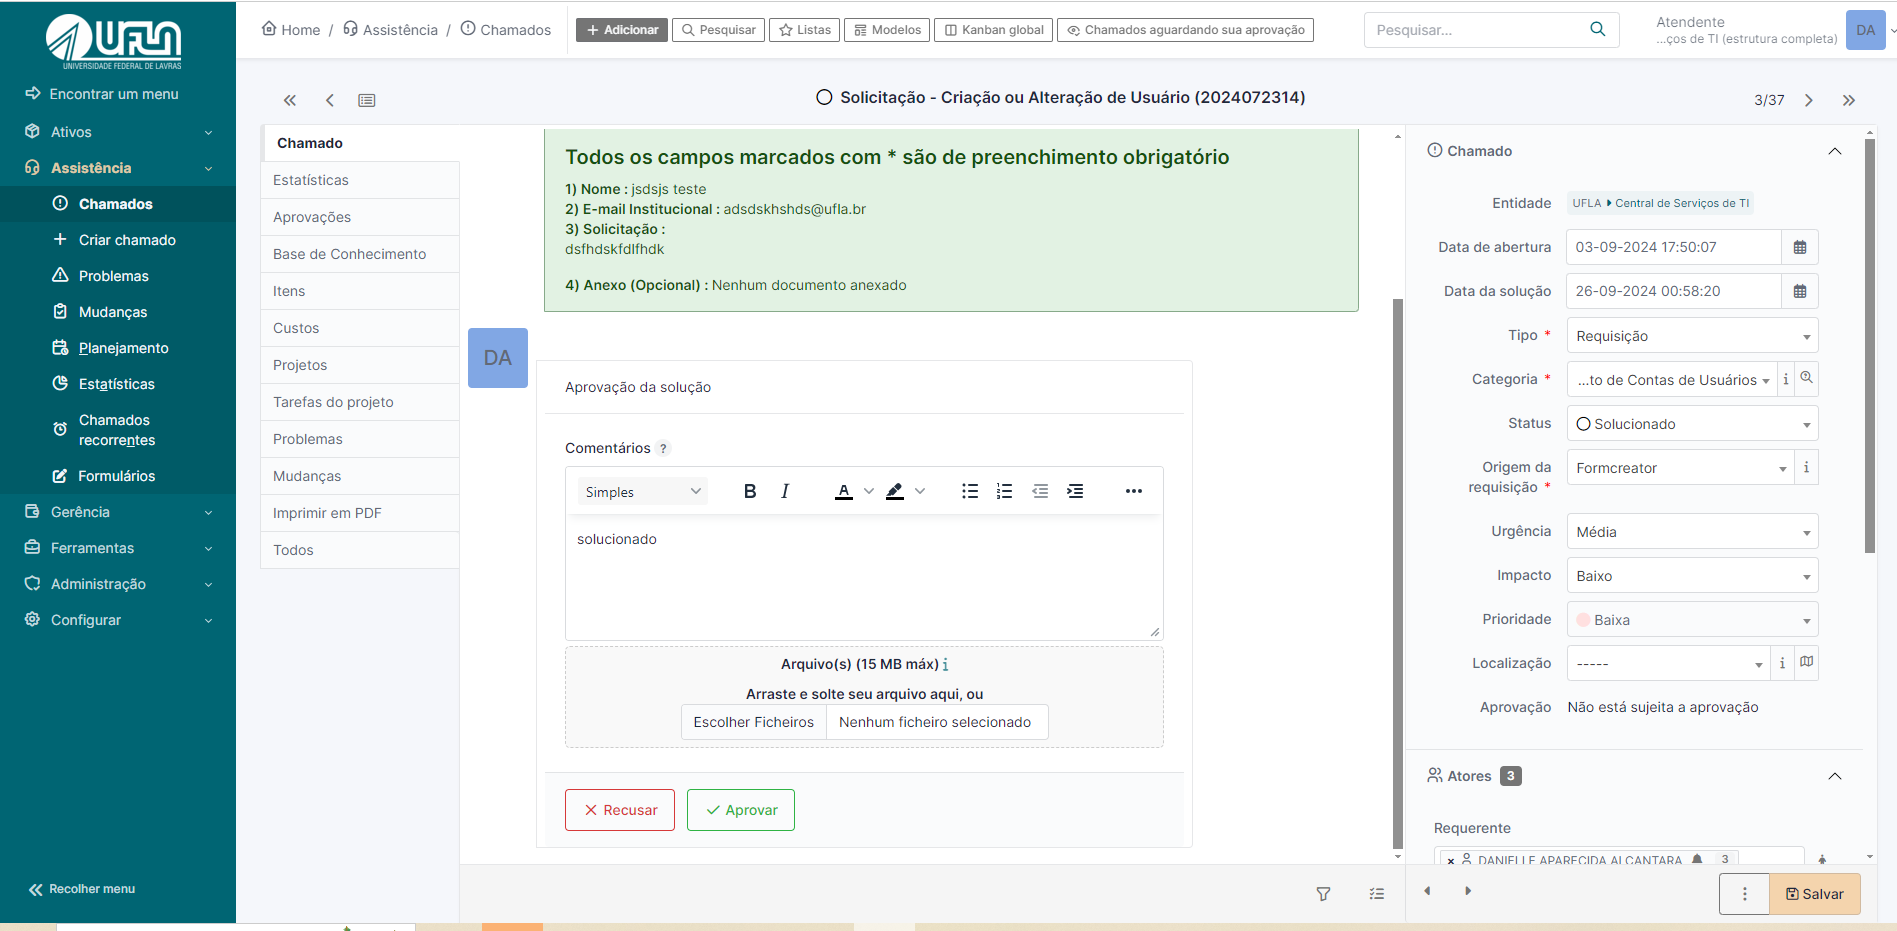Click highlight color marker button
This screenshot has width=1897, height=931.
(x=895, y=491)
